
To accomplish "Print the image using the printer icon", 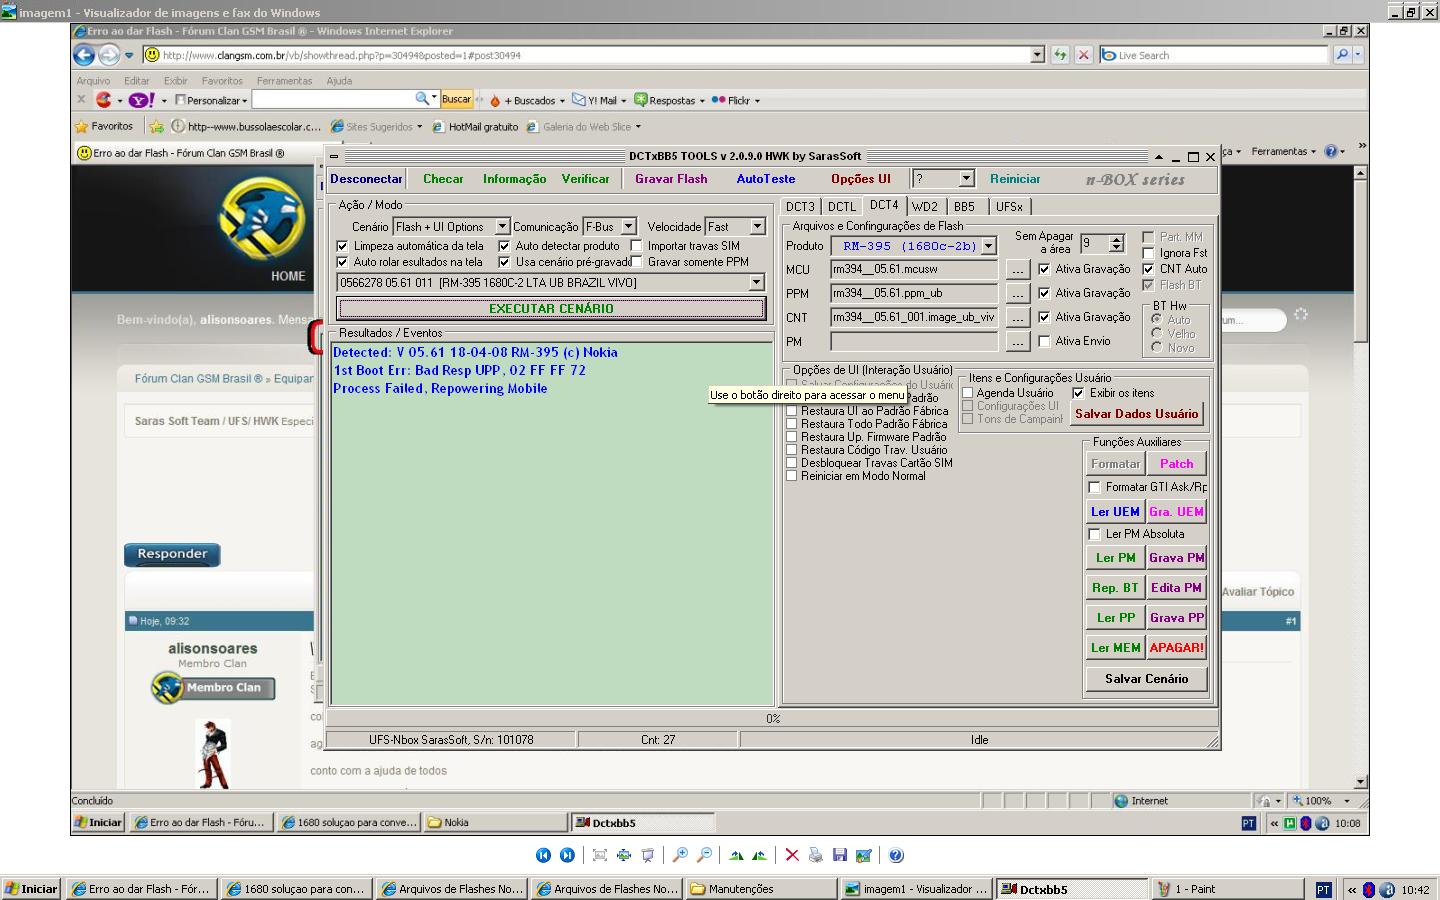I will (816, 855).
